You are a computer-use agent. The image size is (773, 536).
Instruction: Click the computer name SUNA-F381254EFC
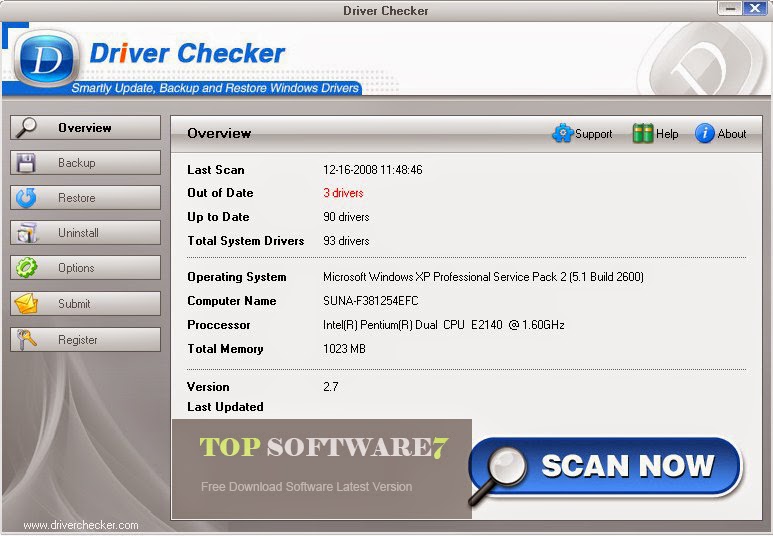coord(371,301)
